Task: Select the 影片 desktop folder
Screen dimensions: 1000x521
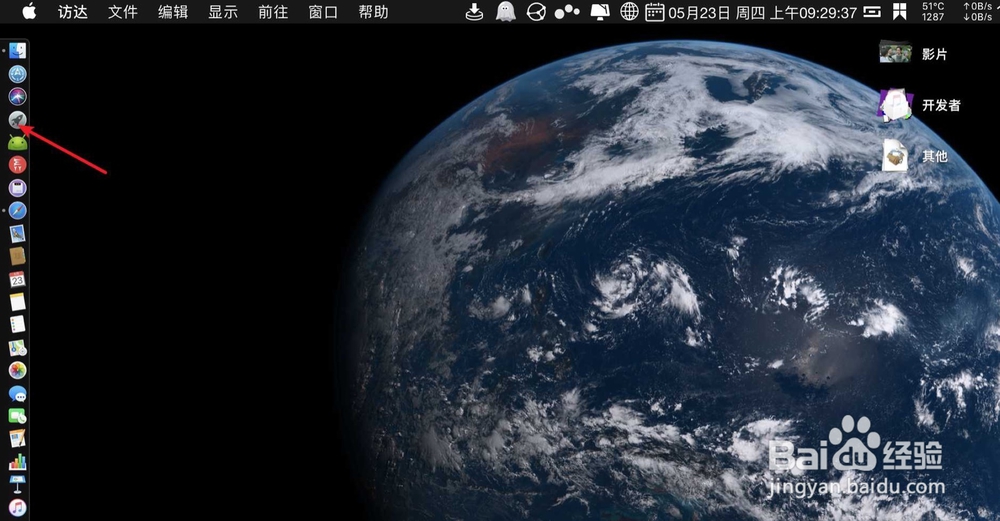Action: 913,54
